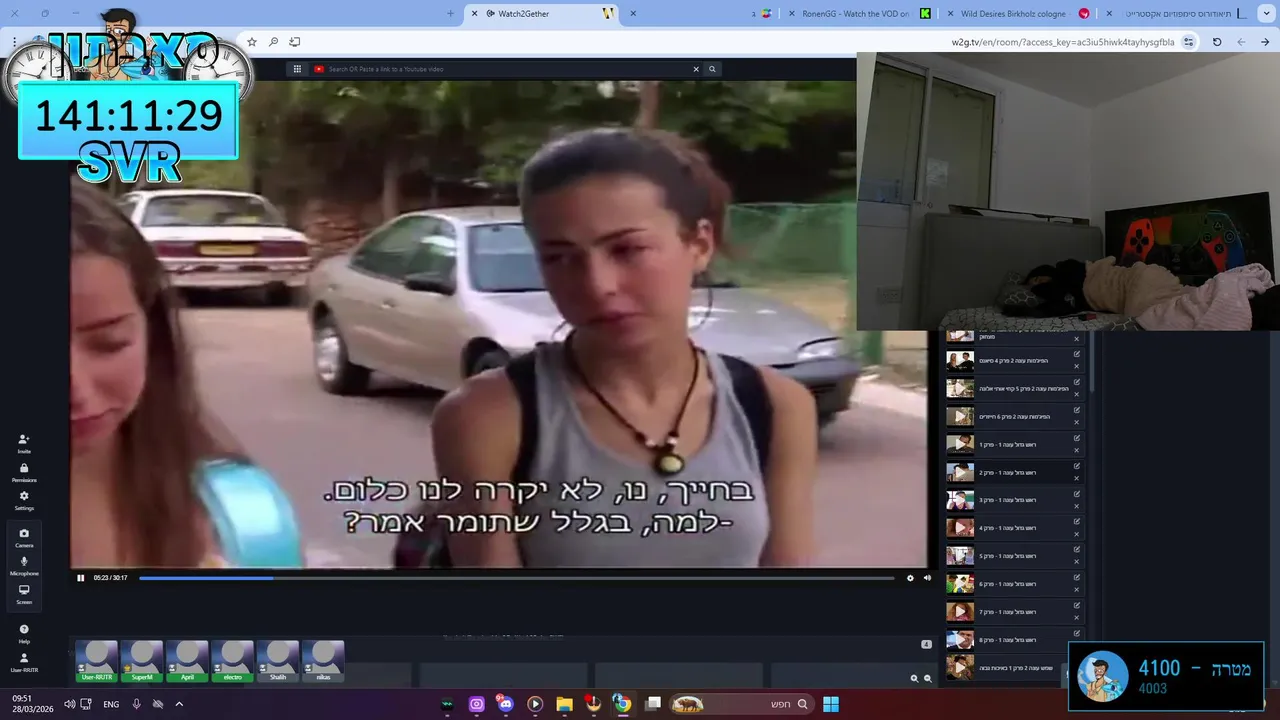Start Screen sharing from the sidebar

pos(24,594)
